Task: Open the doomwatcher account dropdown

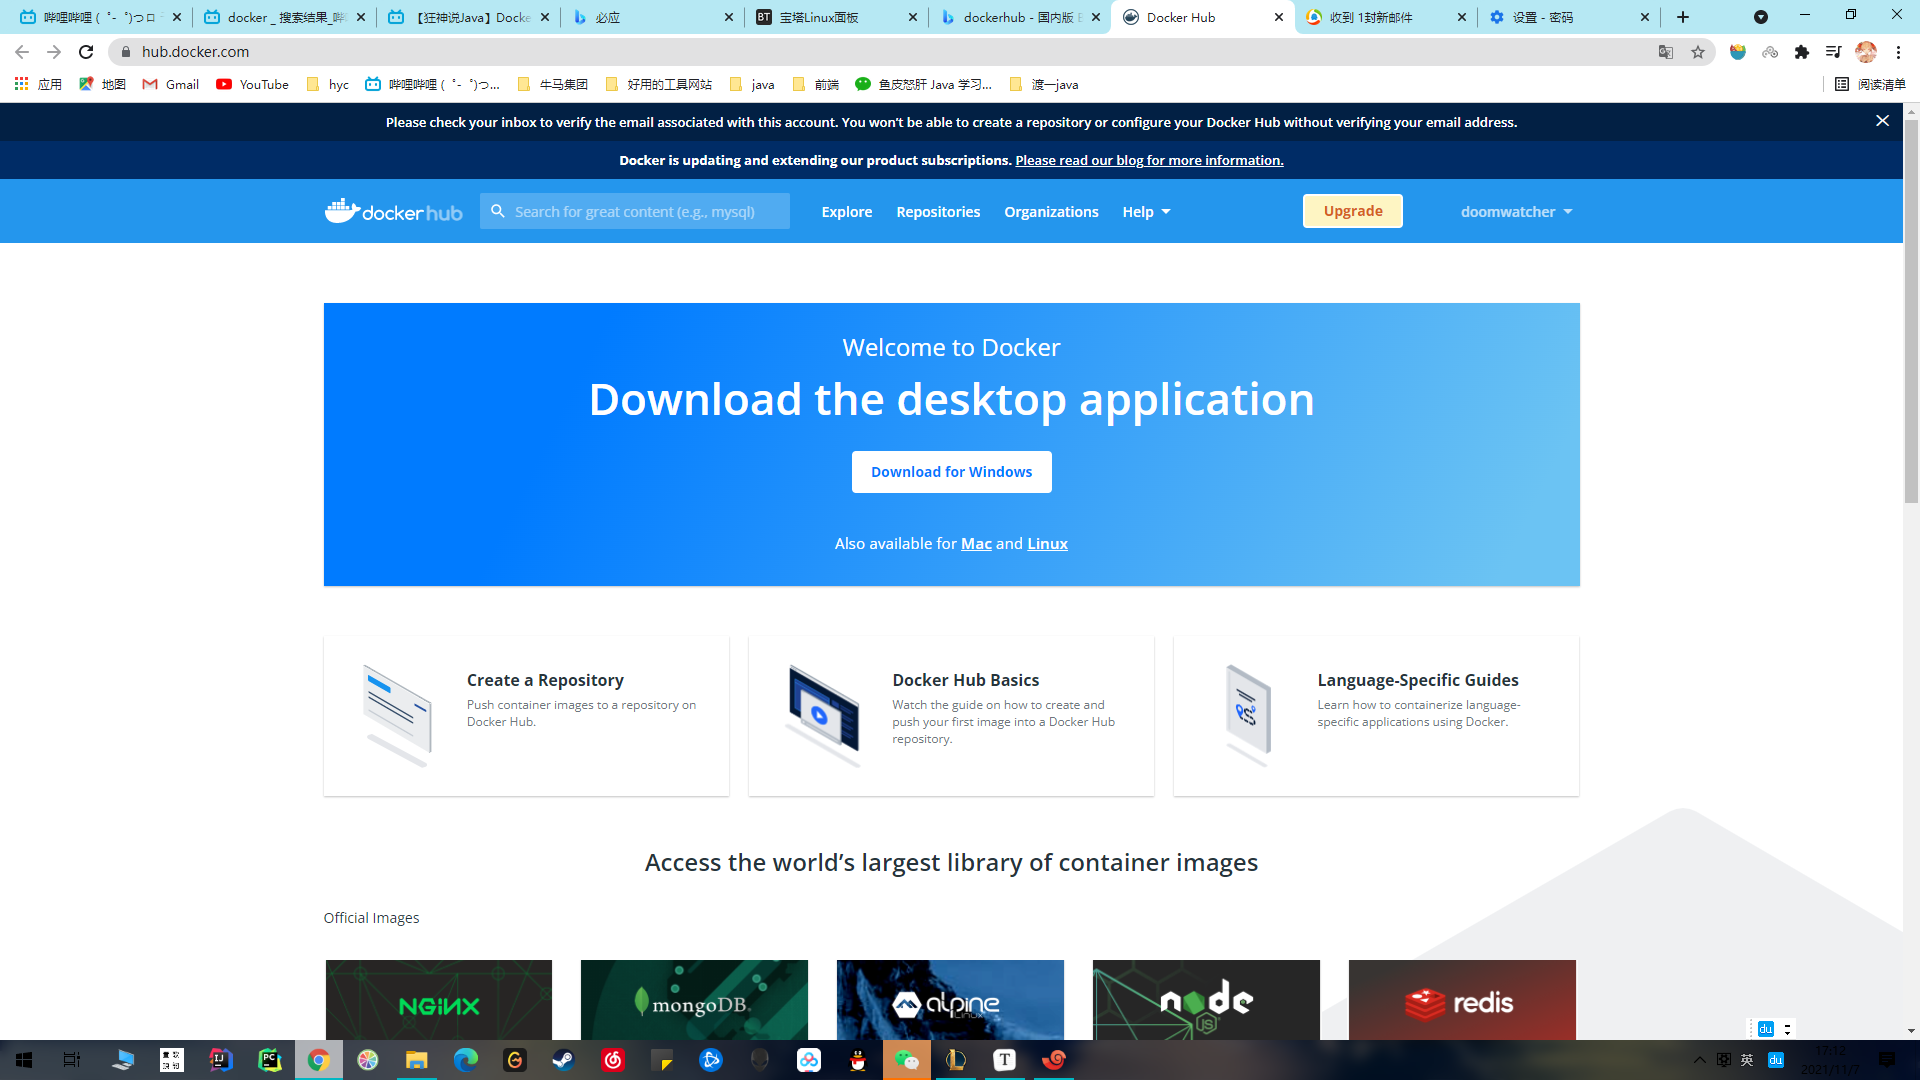Action: (x=1516, y=212)
